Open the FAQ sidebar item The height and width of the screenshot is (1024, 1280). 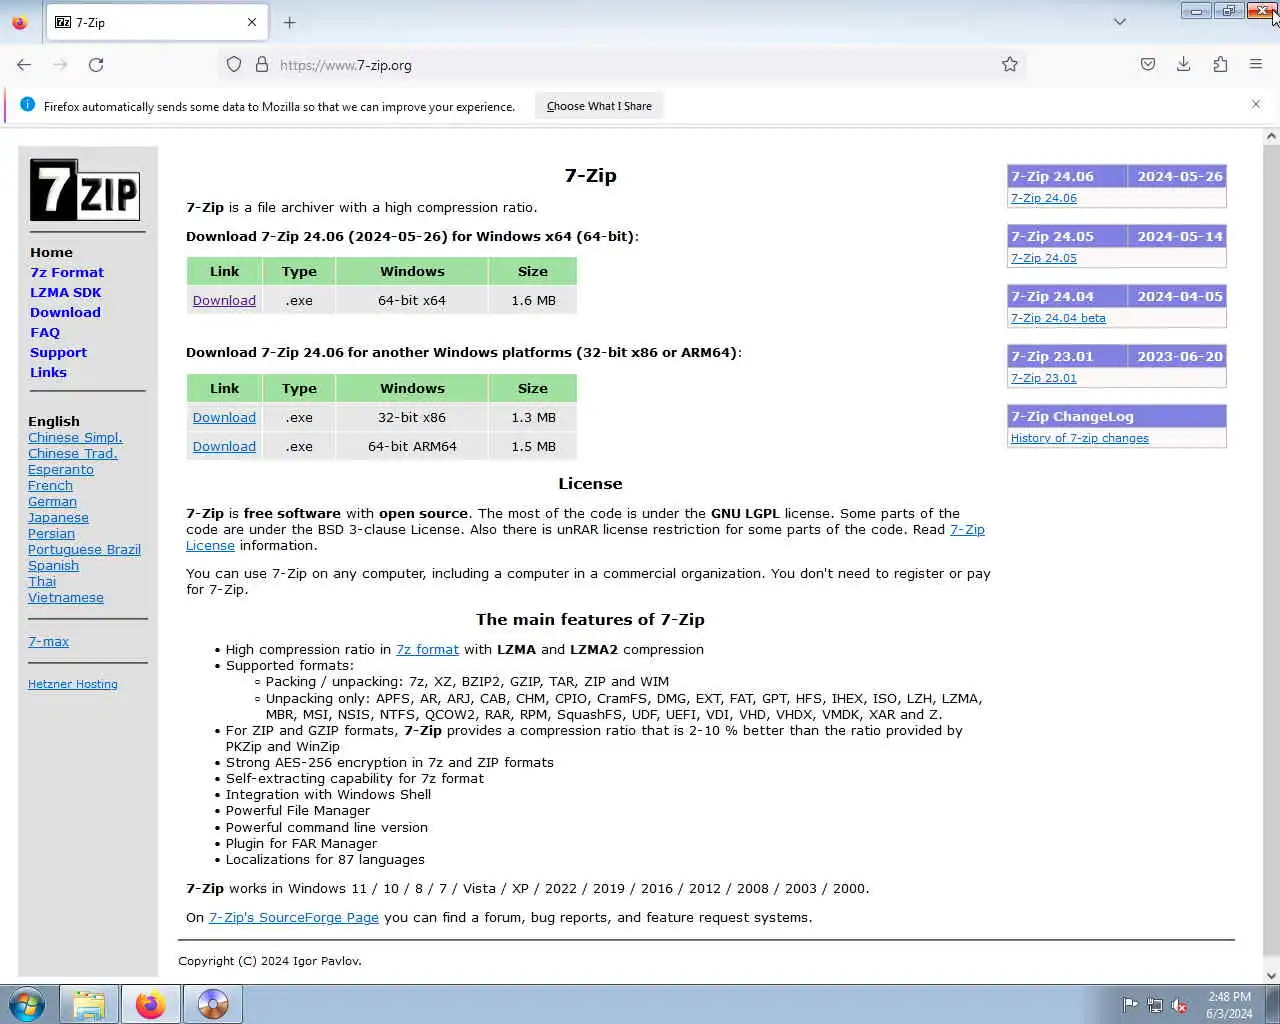[45, 333]
